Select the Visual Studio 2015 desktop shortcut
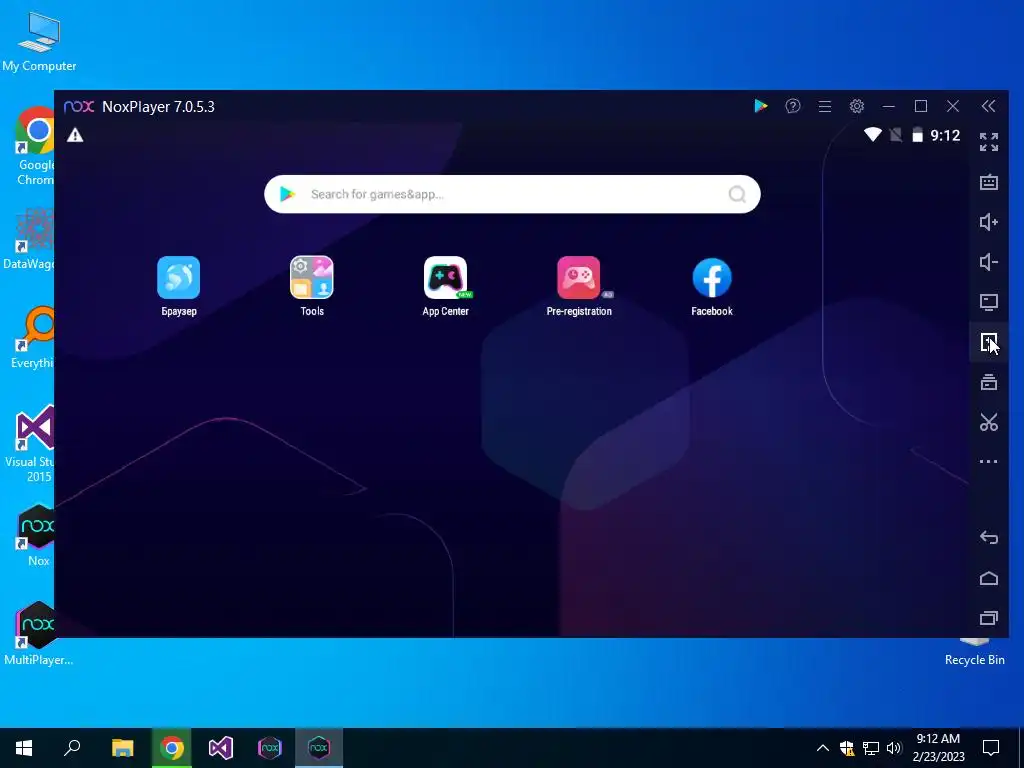Screen dimensions: 1024x768 (x=29, y=444)
